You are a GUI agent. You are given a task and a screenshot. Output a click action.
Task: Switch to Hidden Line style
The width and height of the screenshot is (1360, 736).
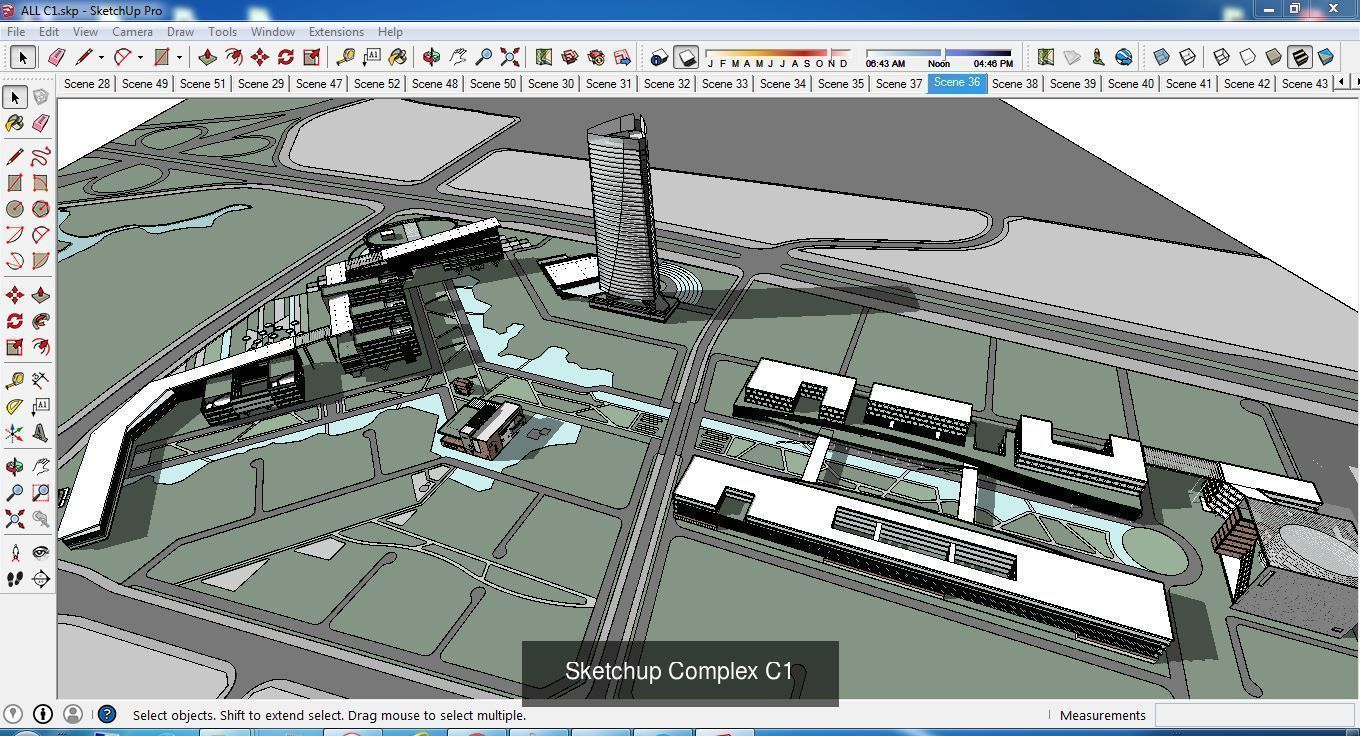1248,57
